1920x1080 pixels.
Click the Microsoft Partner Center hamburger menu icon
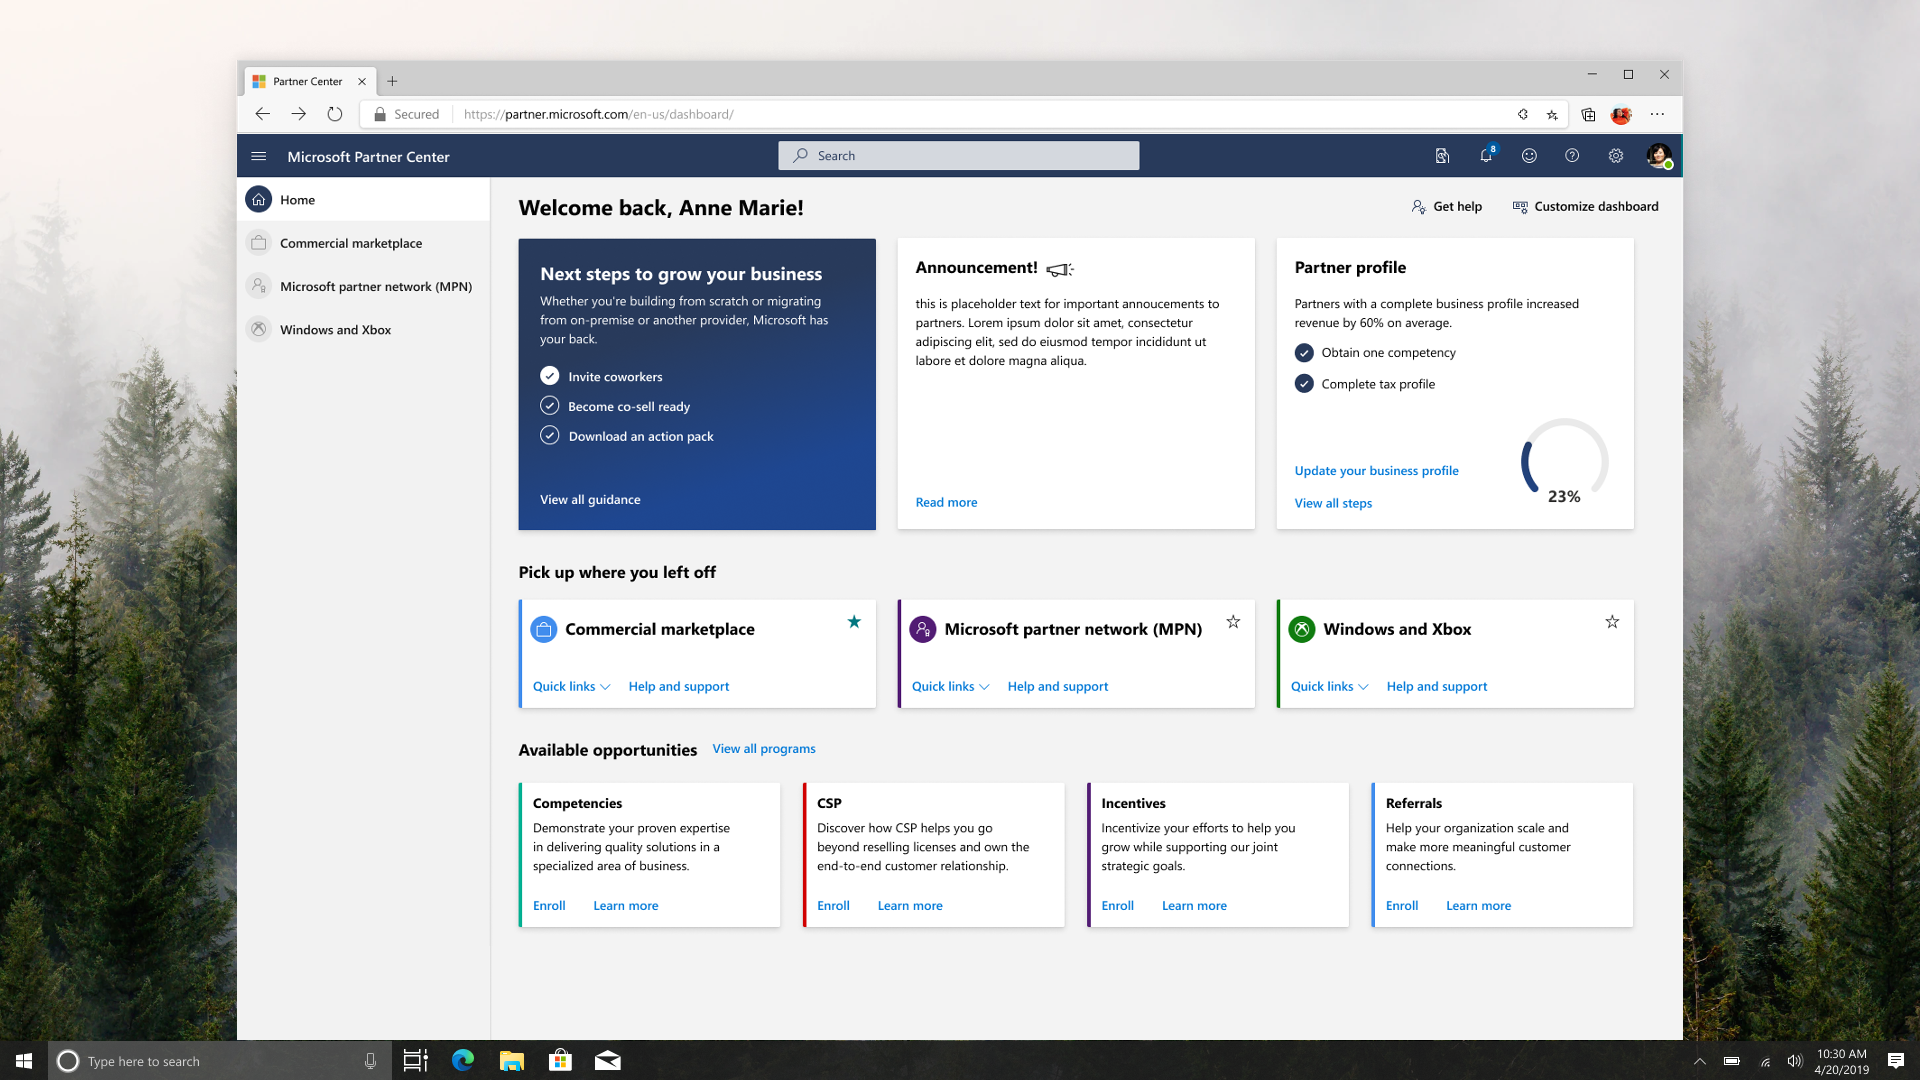point(261,156)
